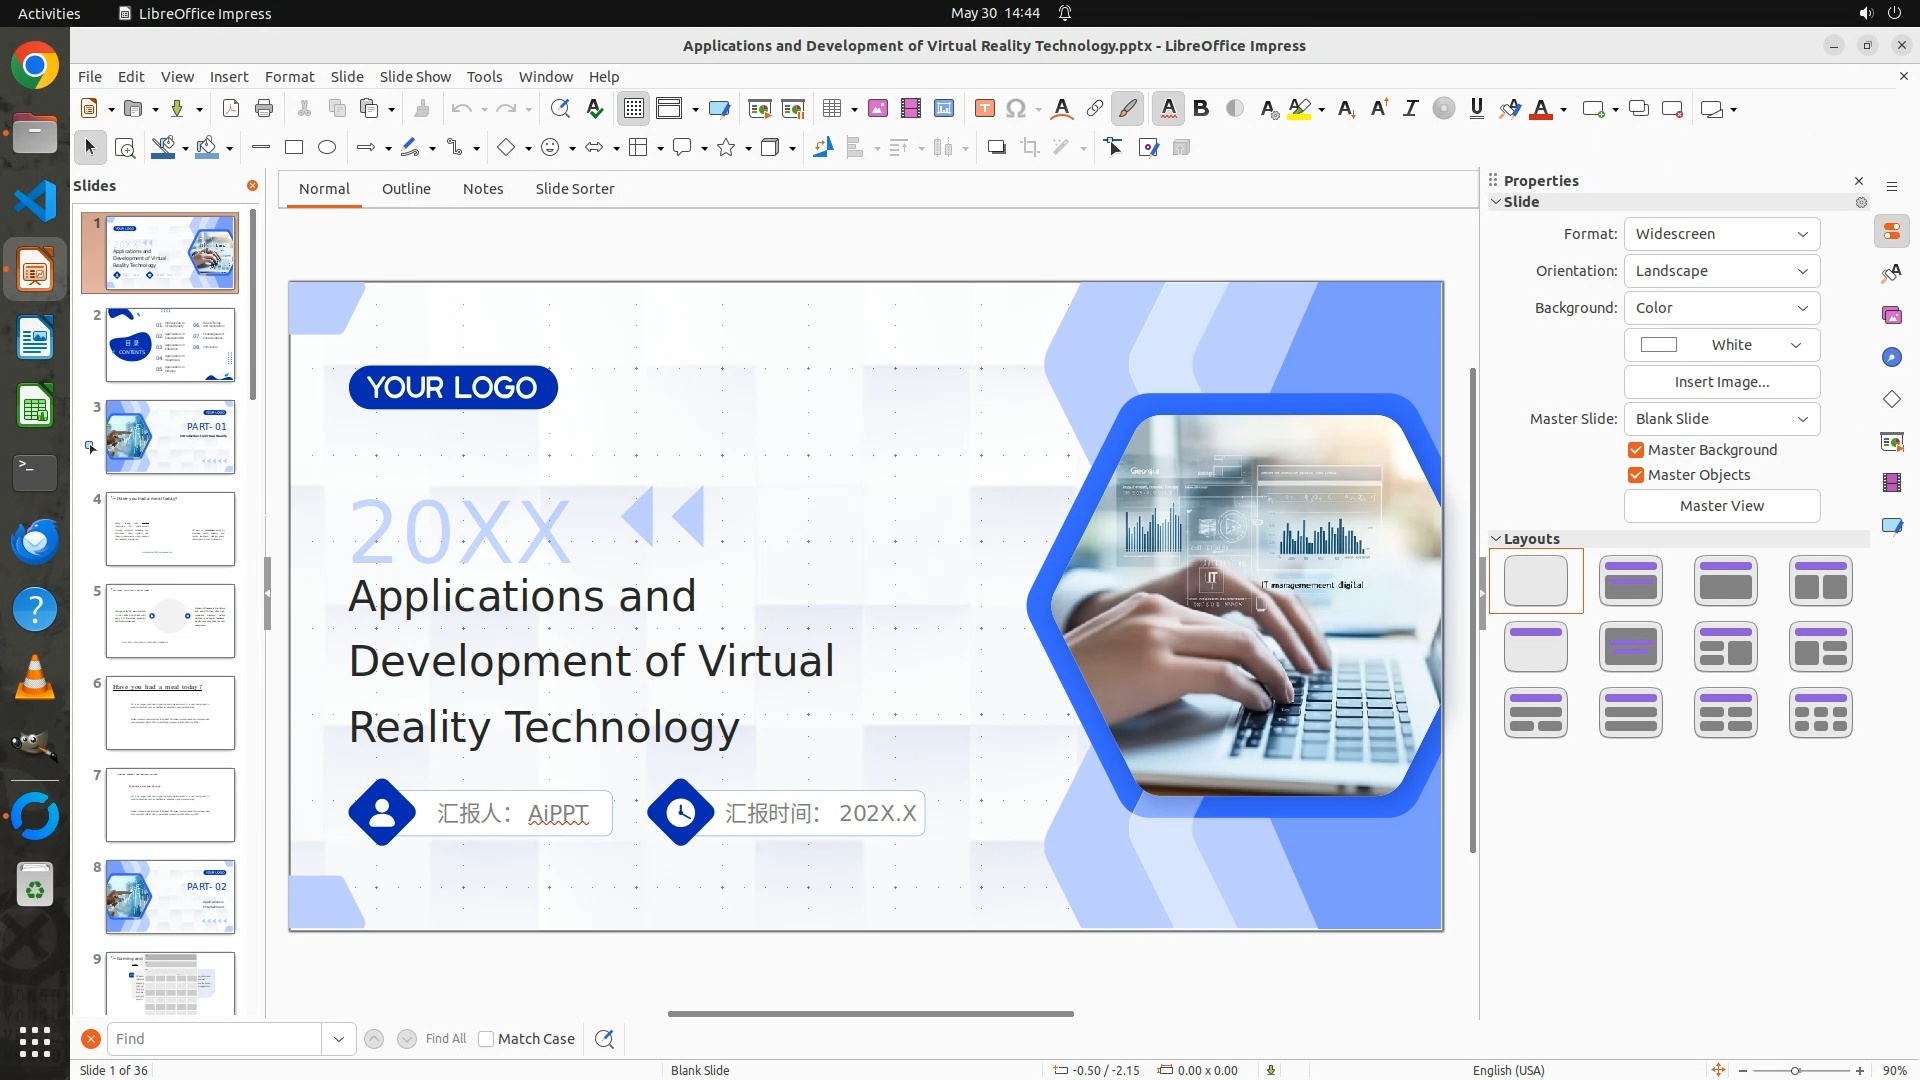
Task: Open the Master Slide dropdown
Action: pyautogui.click(x=1721, y=419)
